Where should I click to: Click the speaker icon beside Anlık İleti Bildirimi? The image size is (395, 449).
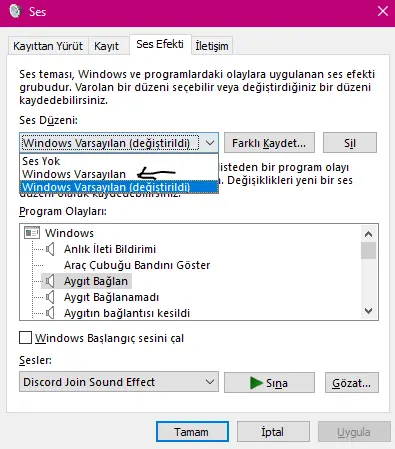point(50,249)
